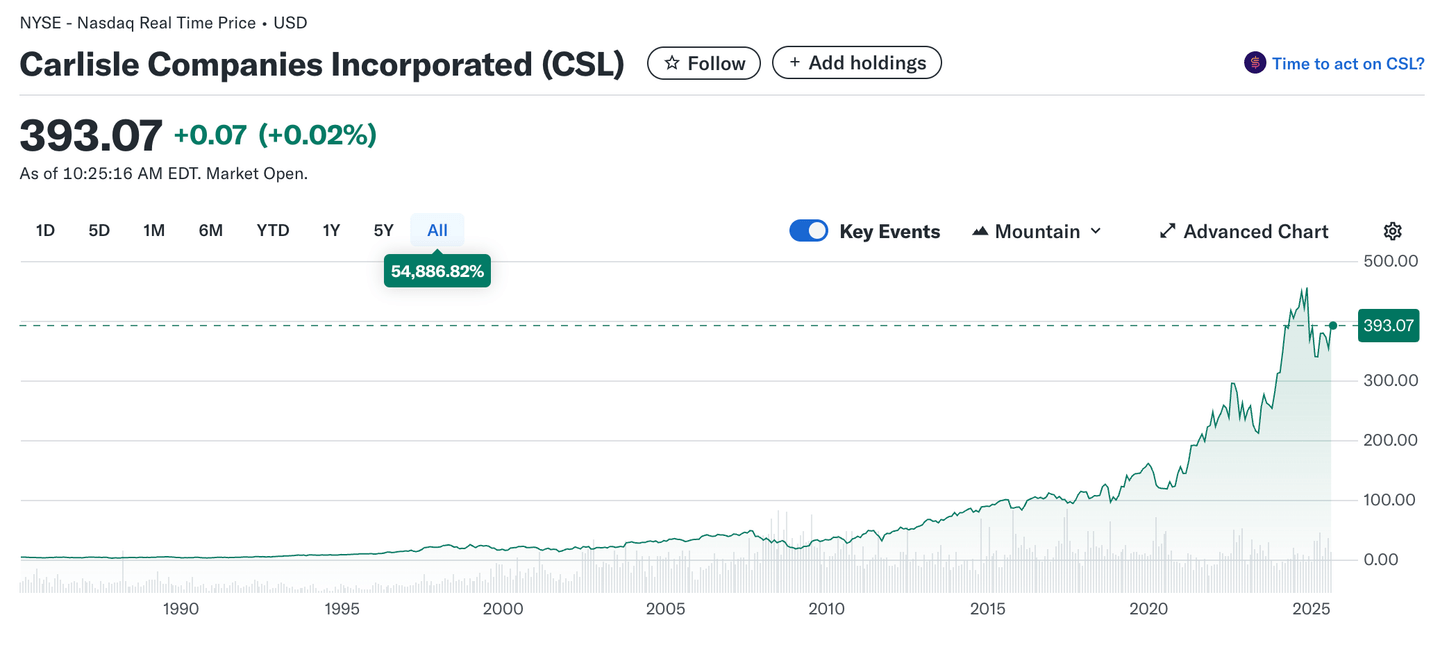Click the Advanced Chart label
Image resolution: width=1440 pixels, height=647 pixels.
tap(1255, 231)
